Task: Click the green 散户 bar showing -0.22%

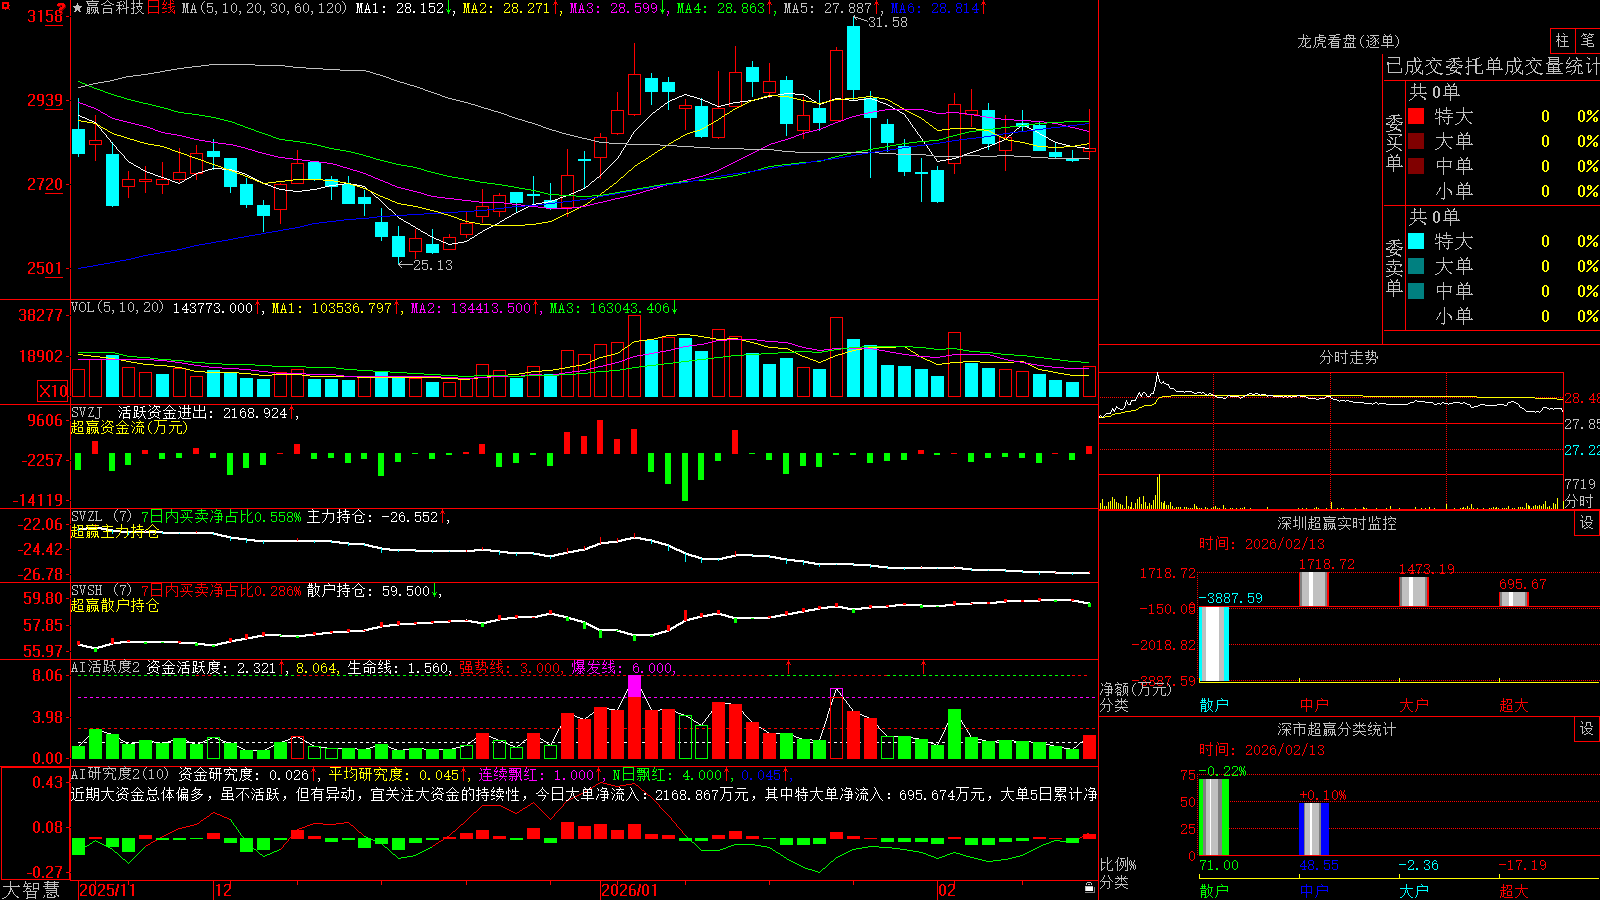Action: tap(1214, 817)
